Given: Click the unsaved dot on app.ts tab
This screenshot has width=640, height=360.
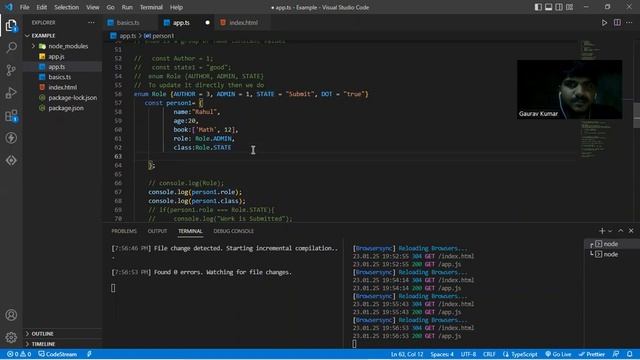Looking at the screenshot, I should tap(207, 23).
